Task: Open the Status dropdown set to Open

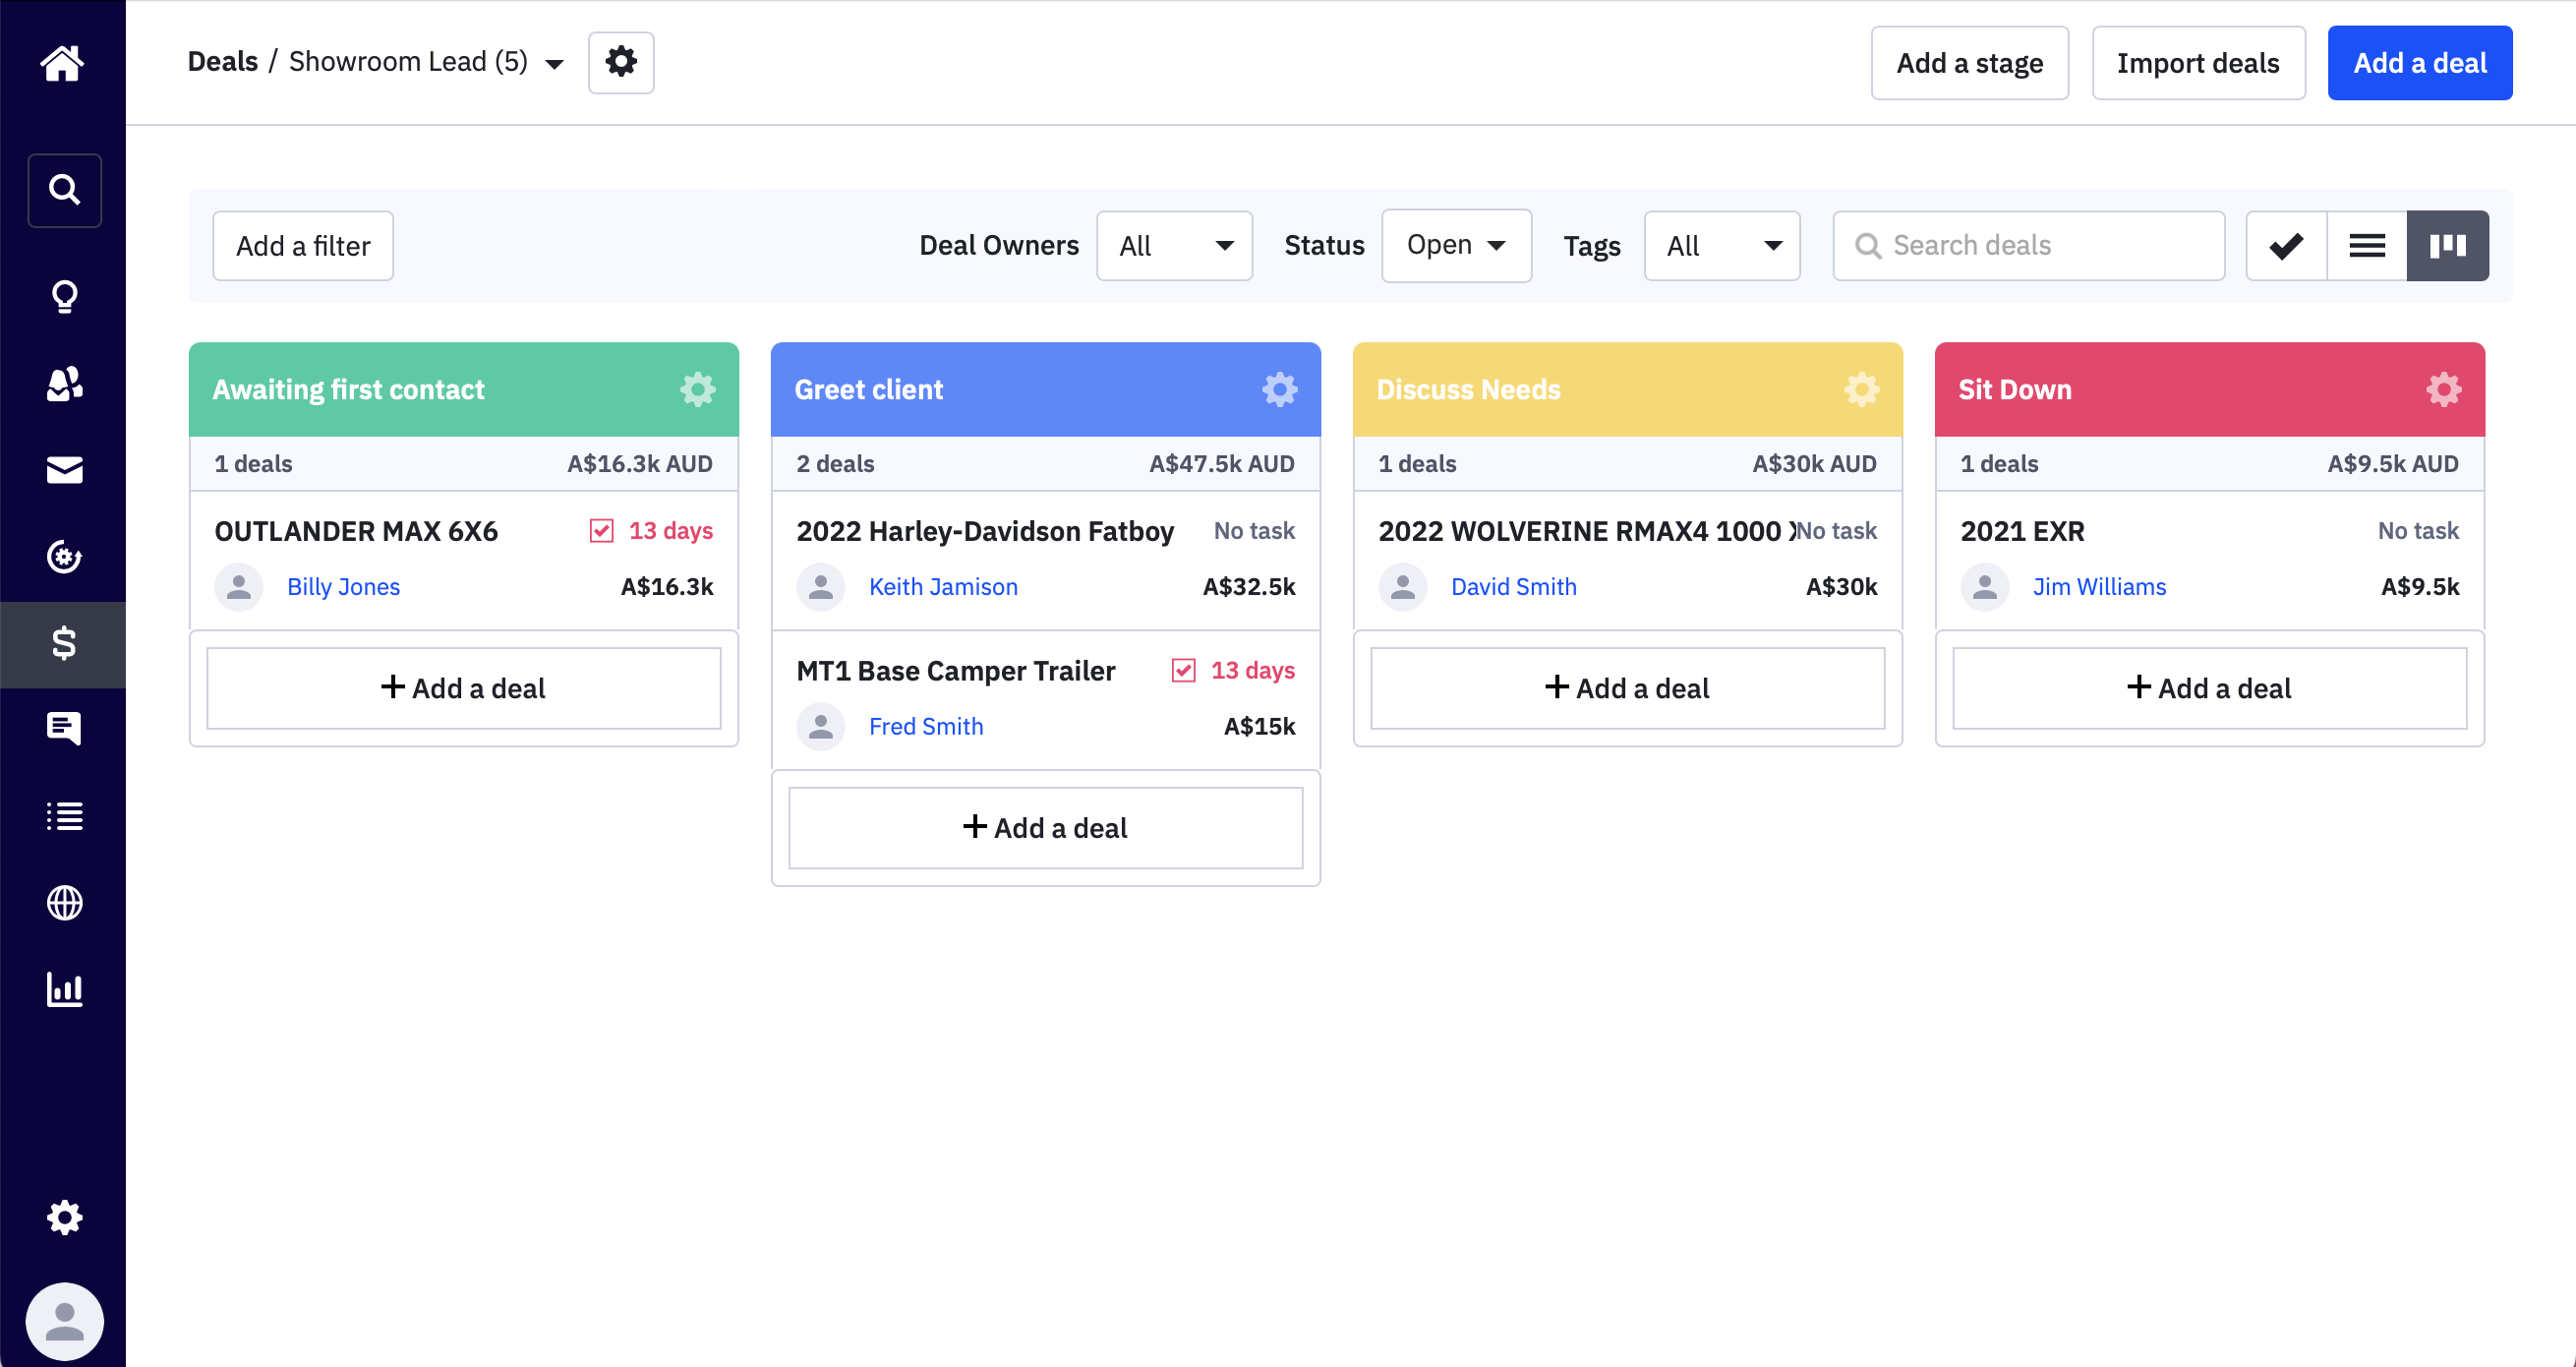Action: 1456,245
